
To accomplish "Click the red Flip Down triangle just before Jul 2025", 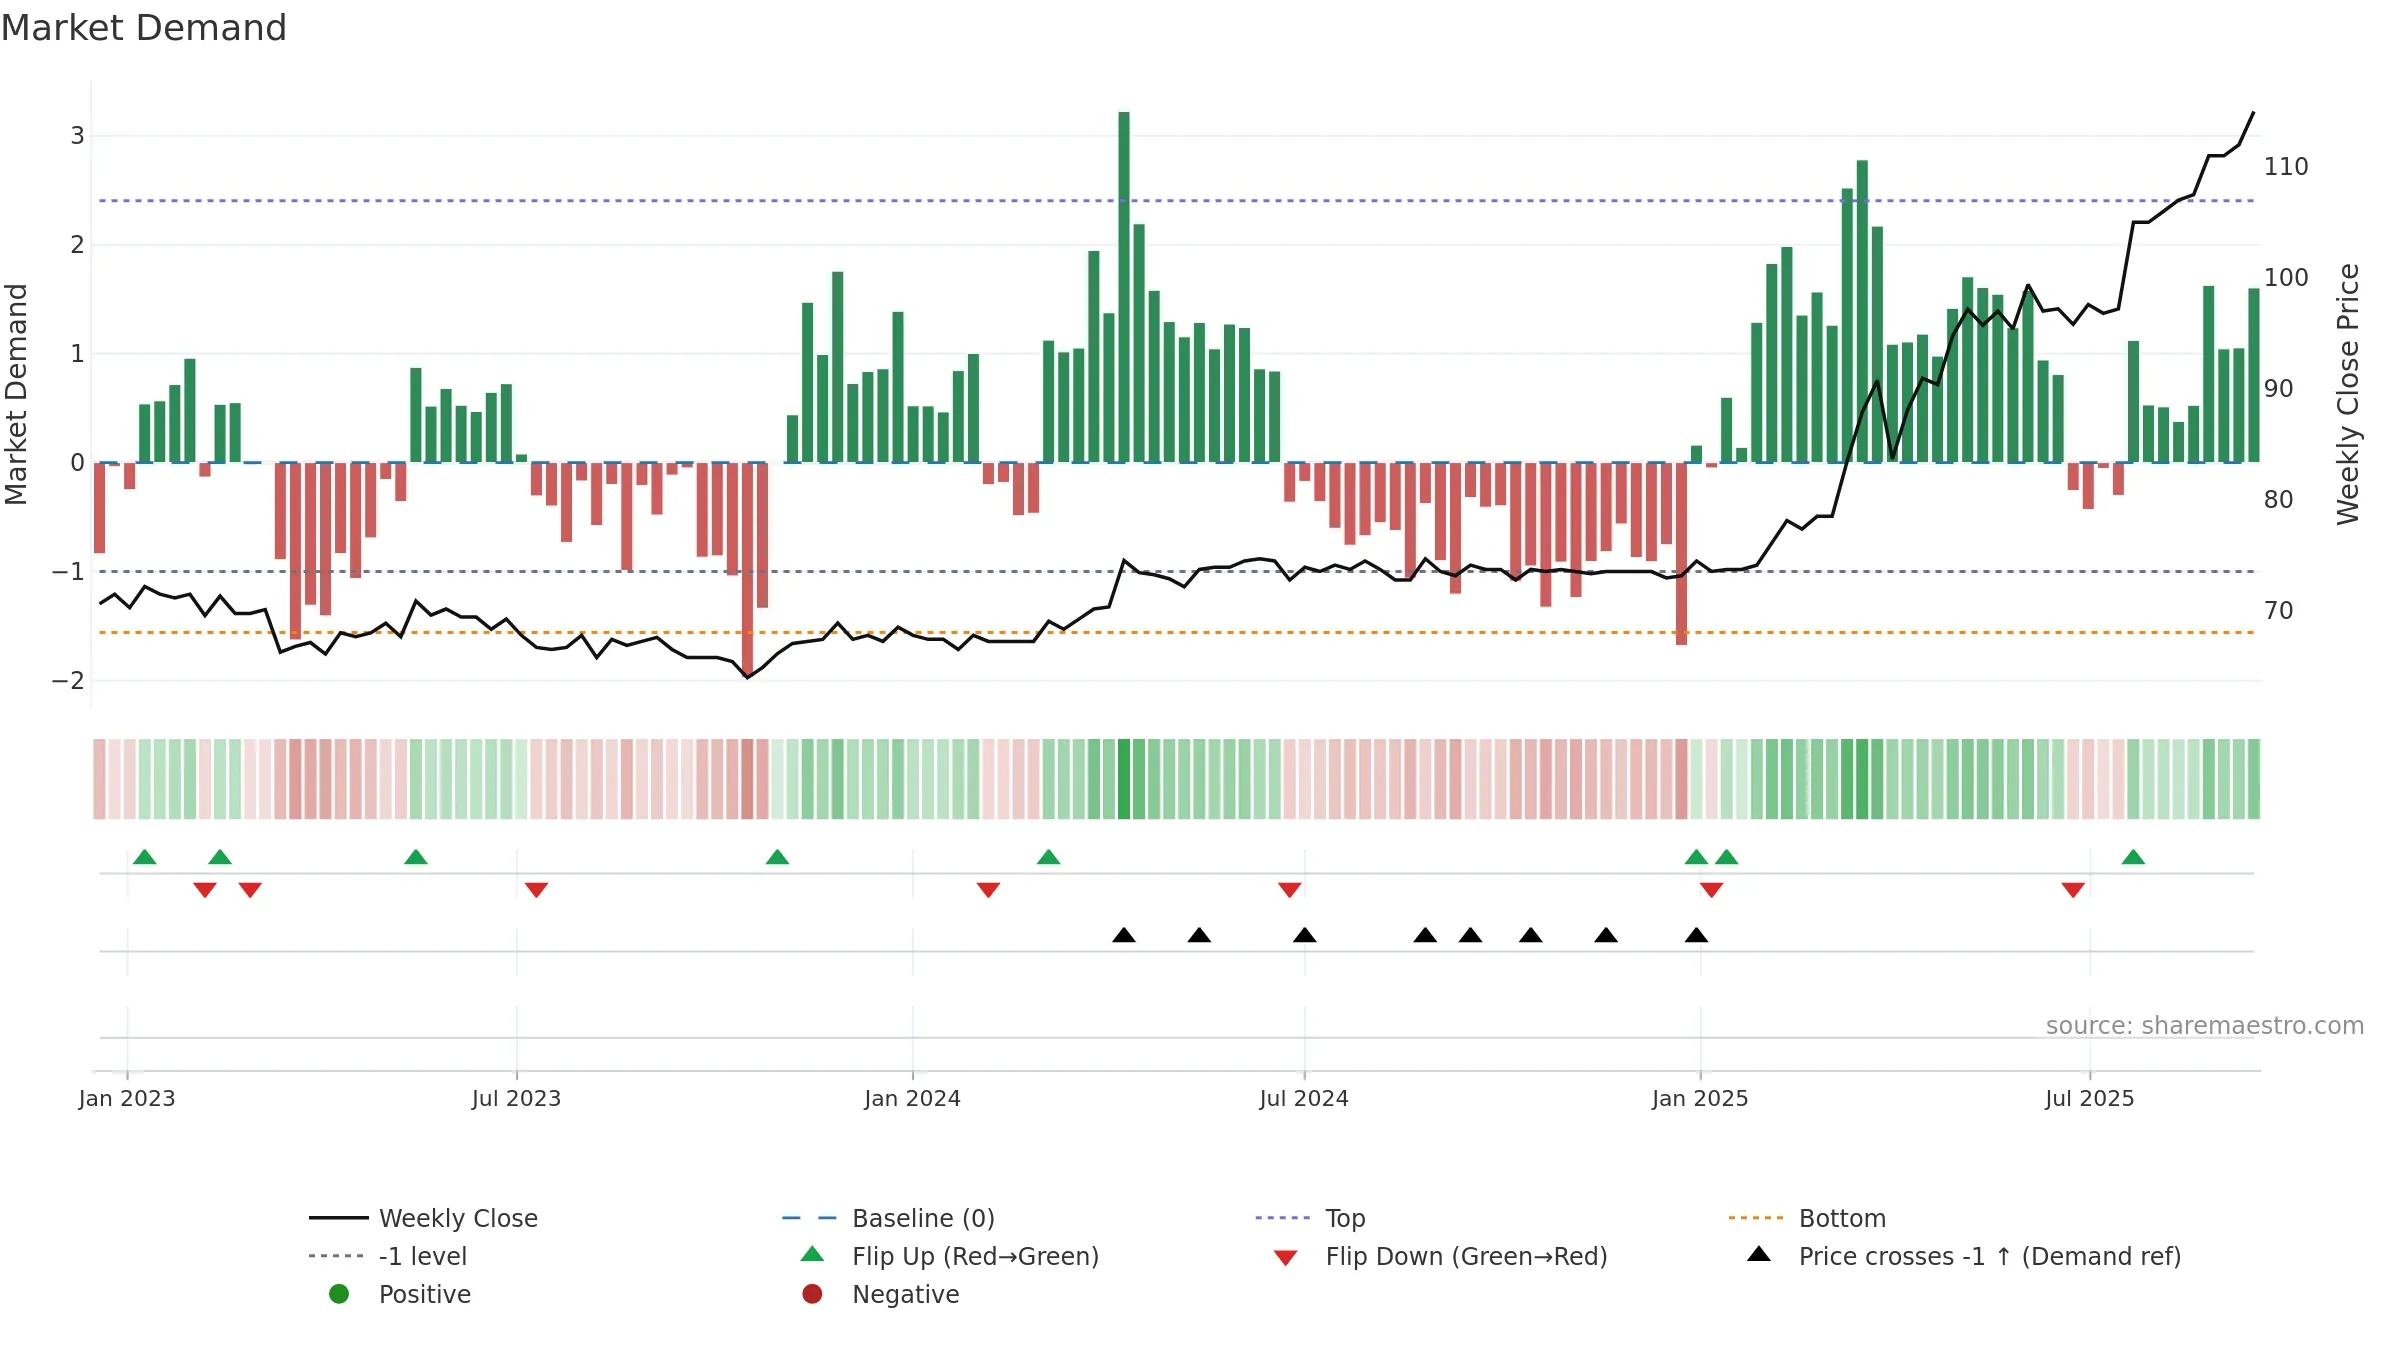I will [x=2073, y=890].
